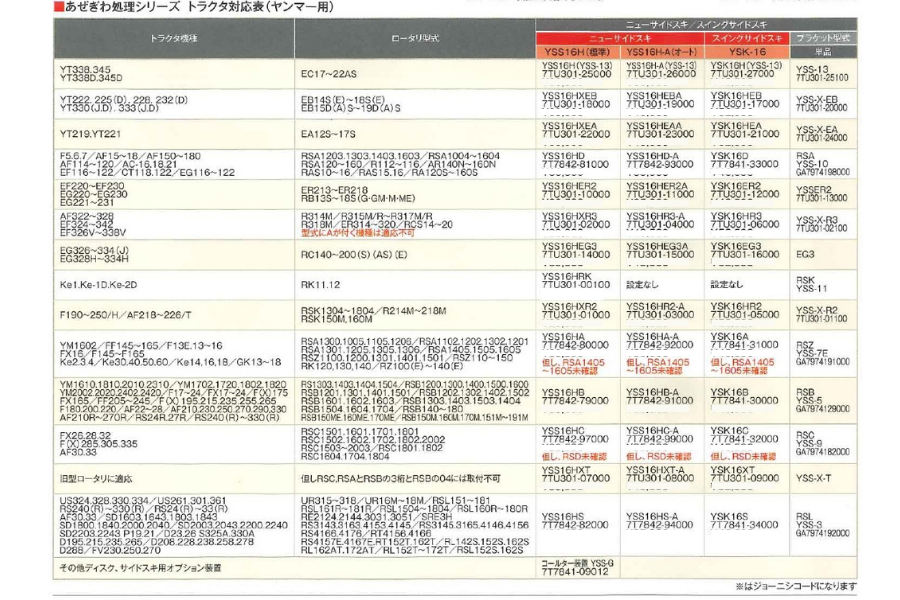Click bracket code 'GA7974198000'
The height and width of the screenshot is (600, 900).
[x=823, y=172]
